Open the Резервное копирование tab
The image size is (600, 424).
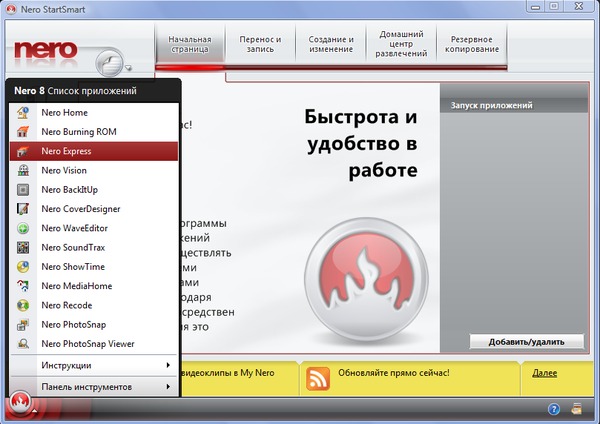click(472, 44)
